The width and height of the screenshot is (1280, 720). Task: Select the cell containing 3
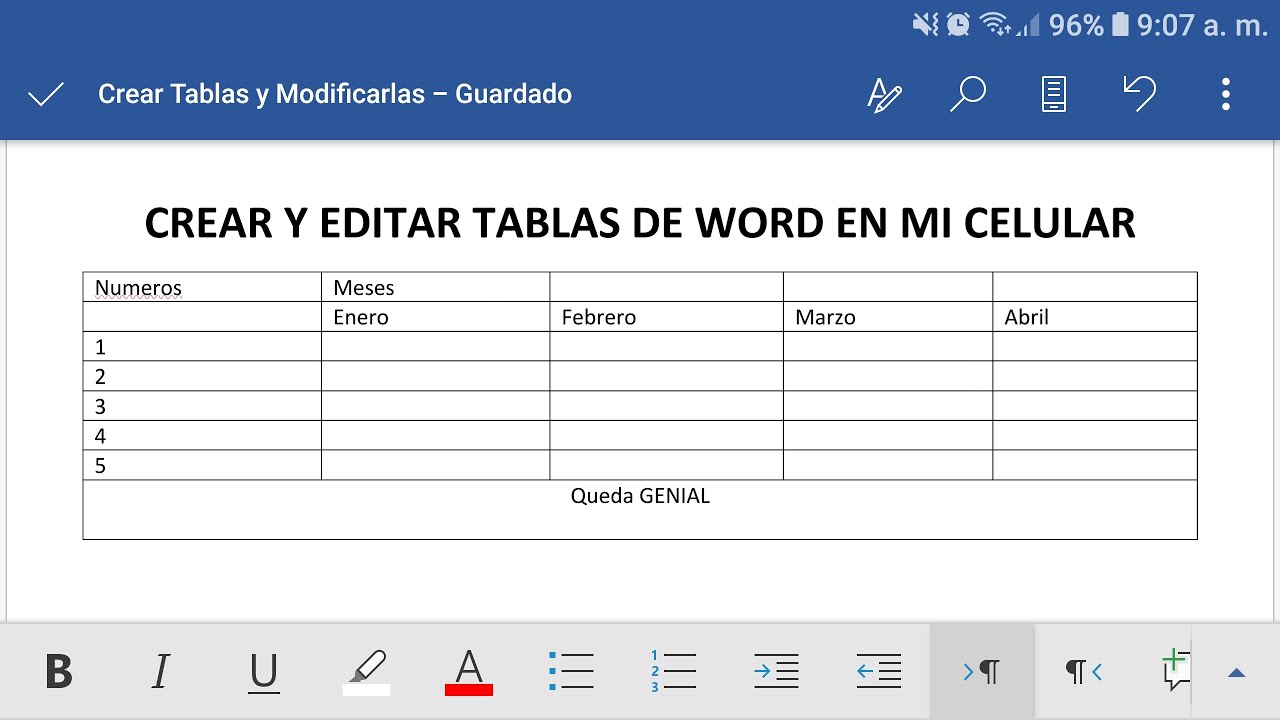(x=202, y=406)
